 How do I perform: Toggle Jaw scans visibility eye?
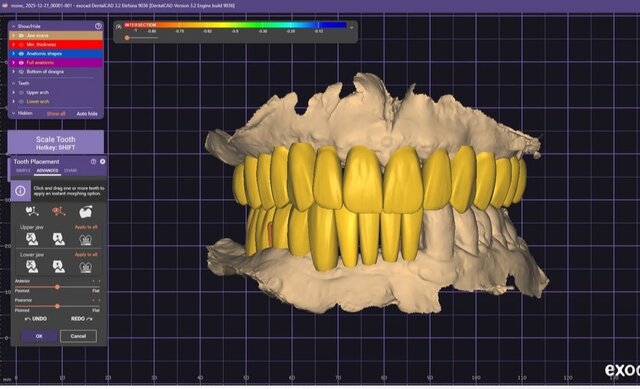coord(21,36)
